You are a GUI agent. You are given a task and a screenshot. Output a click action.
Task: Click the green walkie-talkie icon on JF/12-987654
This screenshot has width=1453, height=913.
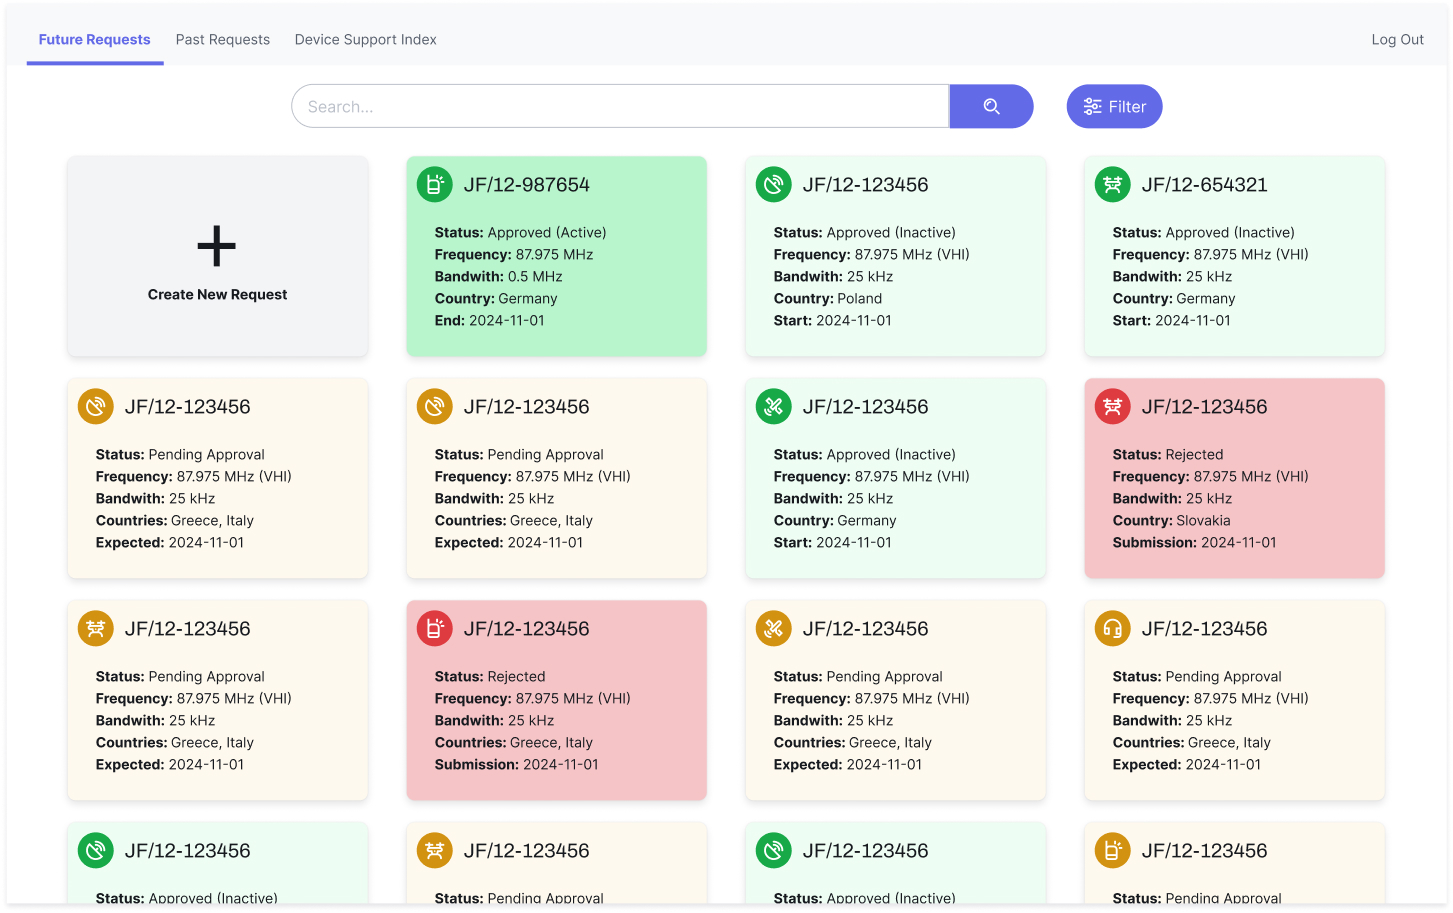click(434, 185)
